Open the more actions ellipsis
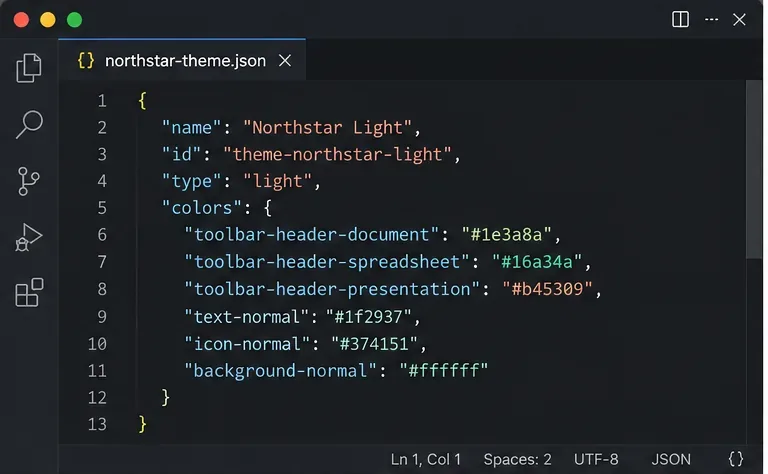This screenshot has width=768, height=474. pyautogui.click(x=711, y=20)
